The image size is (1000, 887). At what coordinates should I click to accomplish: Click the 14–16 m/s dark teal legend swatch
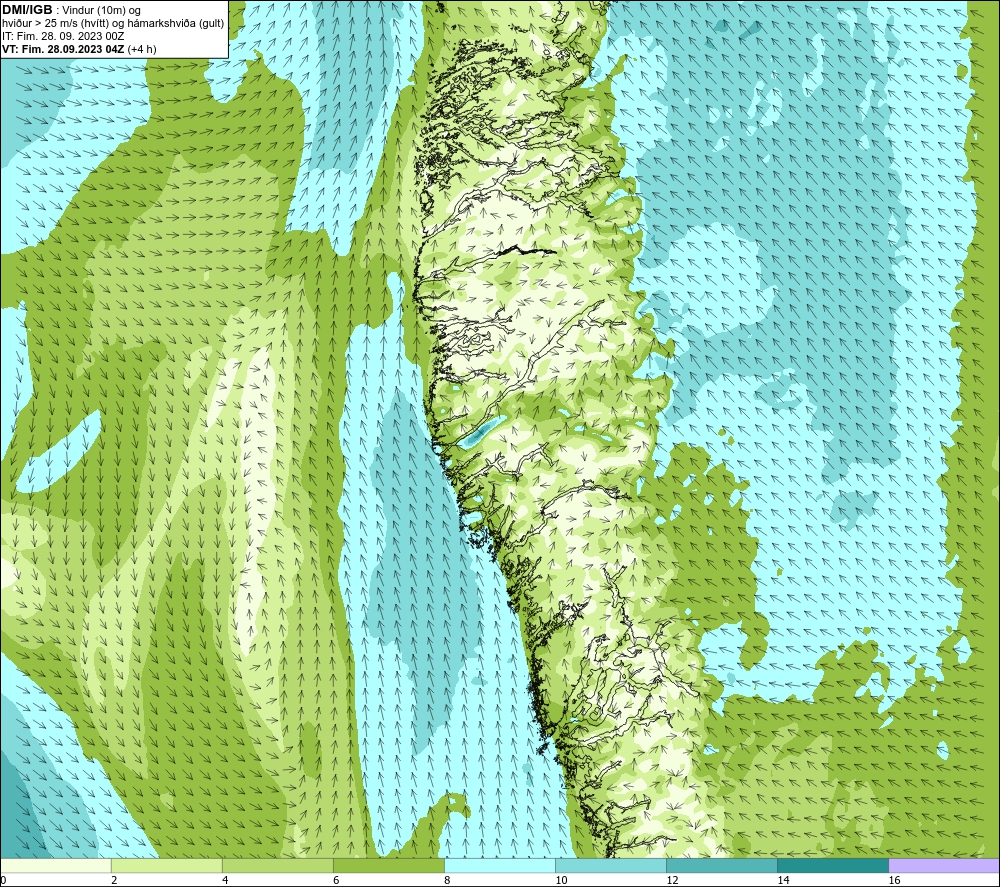coord(832,865)
